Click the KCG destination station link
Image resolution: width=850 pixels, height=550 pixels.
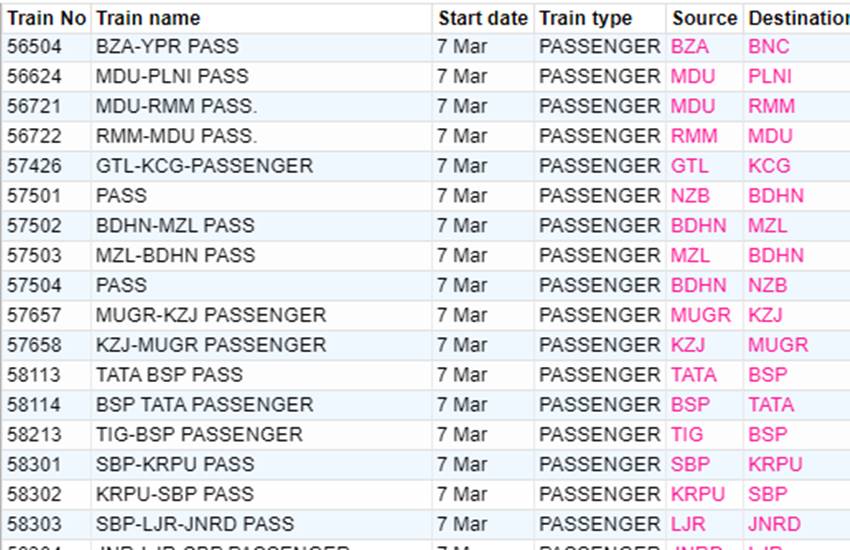click(769, 166)
